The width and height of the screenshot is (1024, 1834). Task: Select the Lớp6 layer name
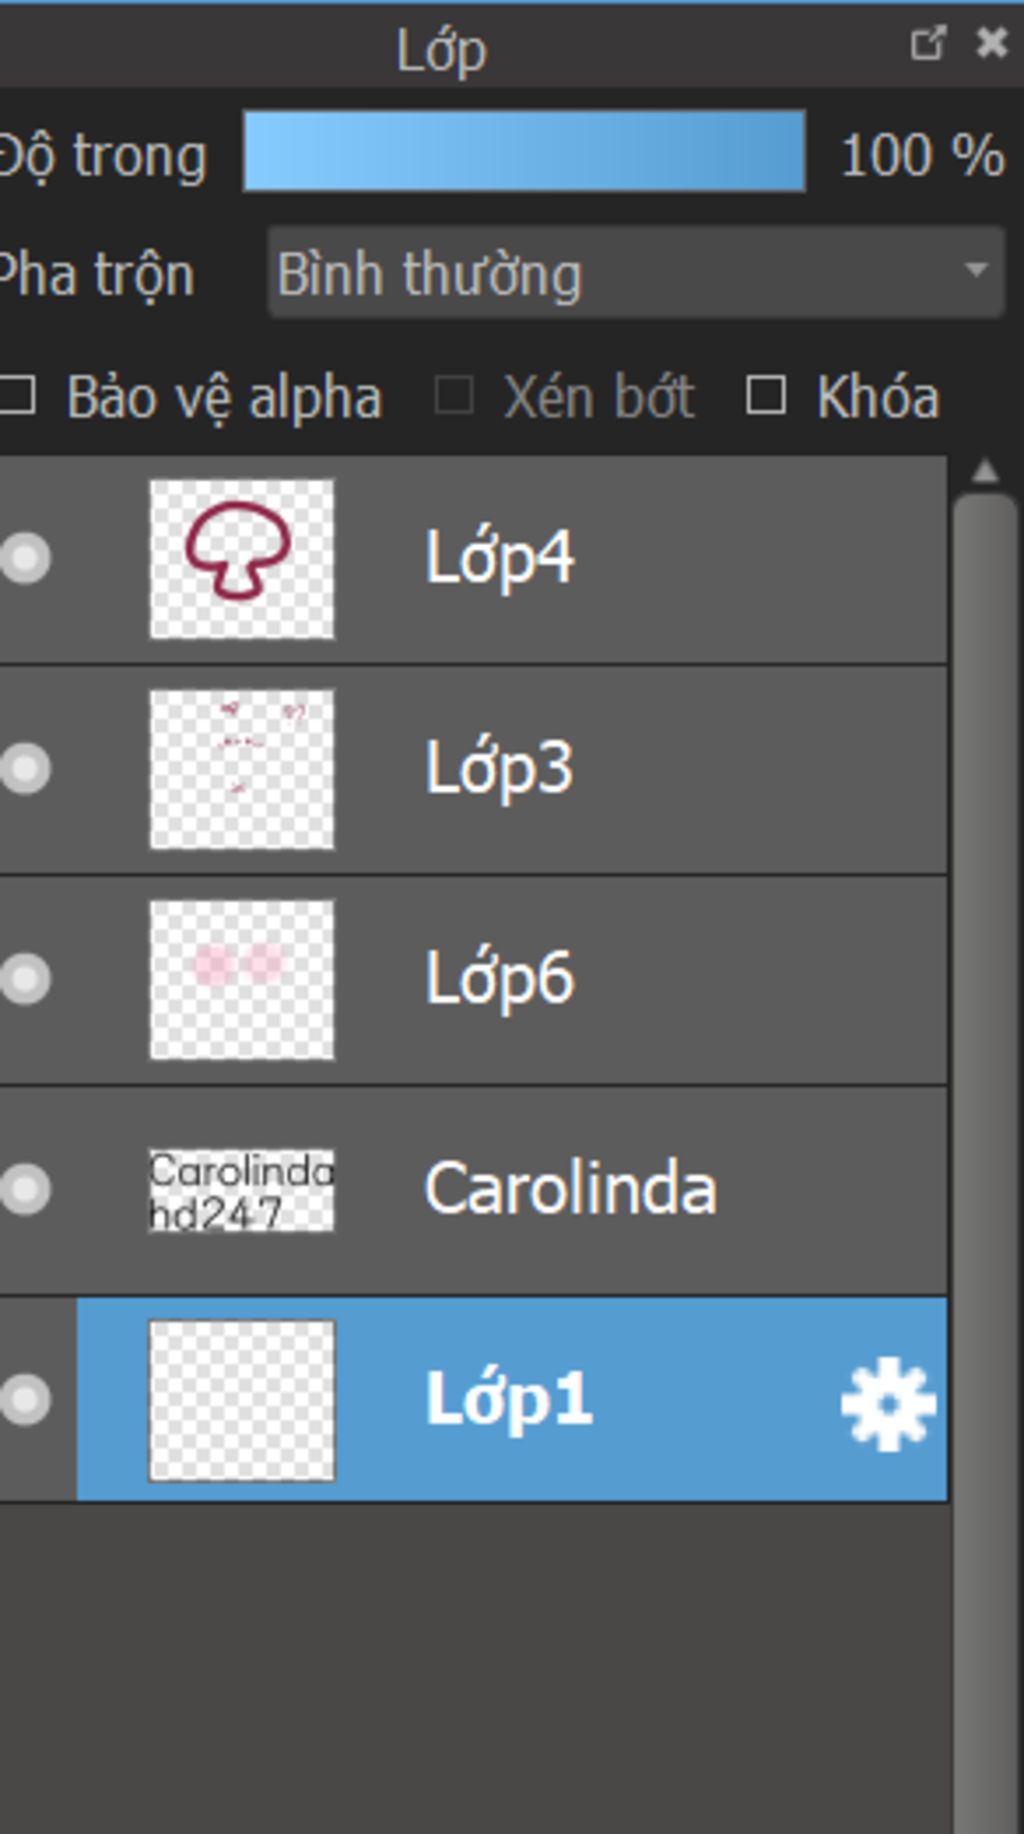500,978
